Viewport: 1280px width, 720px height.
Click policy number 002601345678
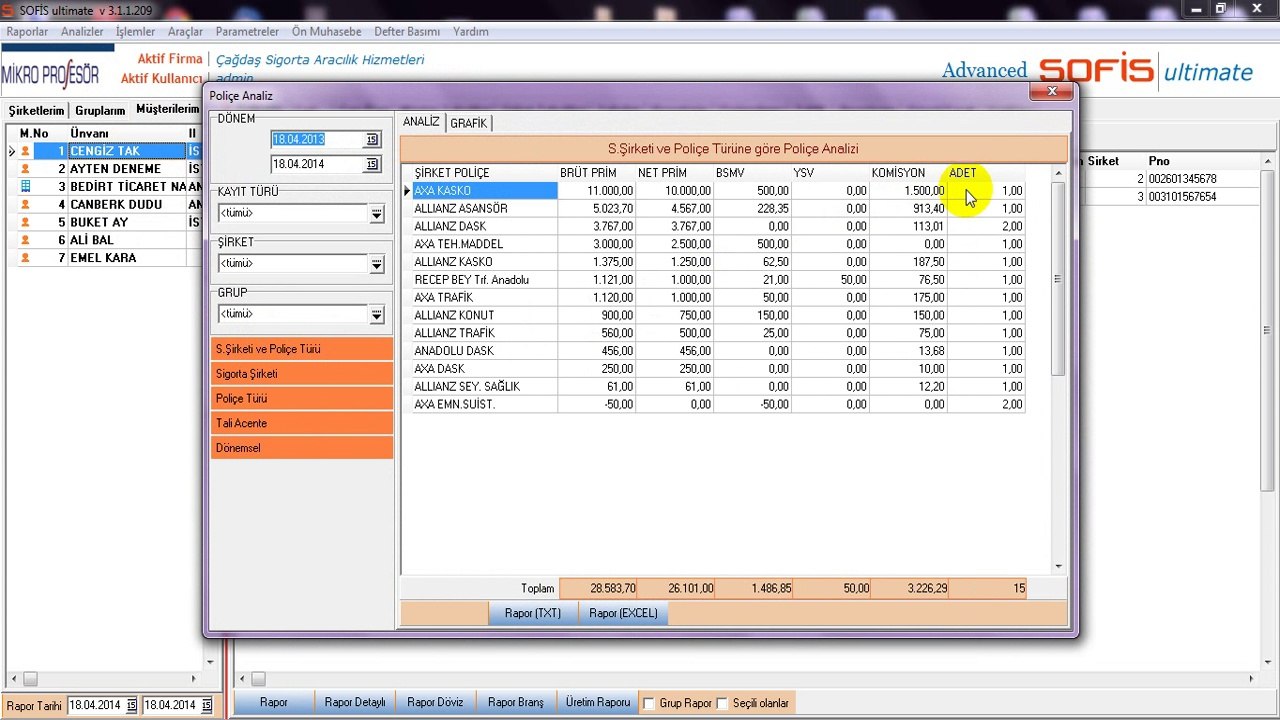pos(1182,179)
